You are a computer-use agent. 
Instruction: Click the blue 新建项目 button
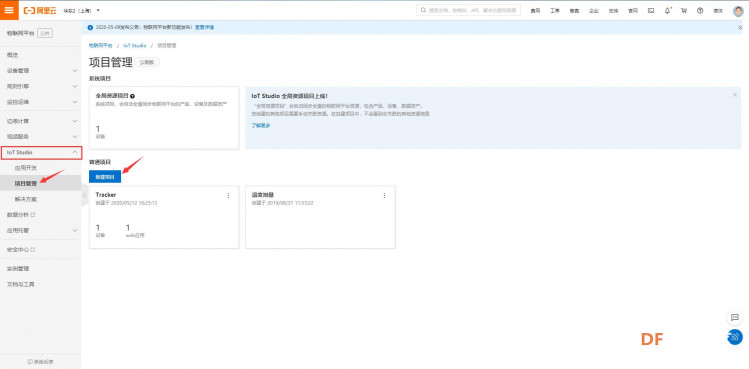point(105,177)
